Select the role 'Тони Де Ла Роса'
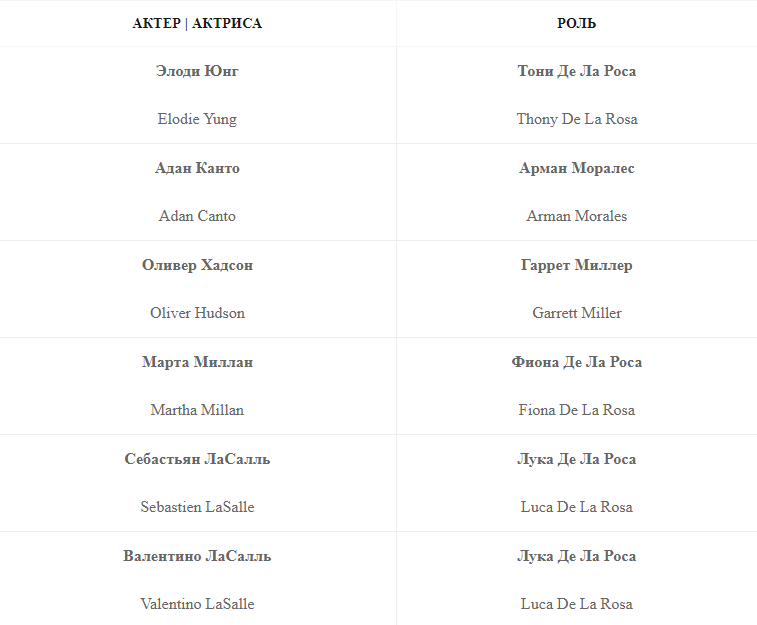The image size is (757, 625). (576, 71)
